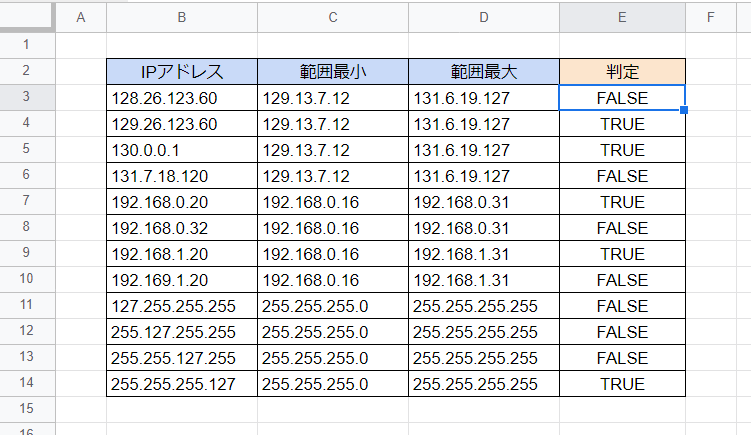Select row 1 header
This screenshot has width=751, height=435.
26,46
